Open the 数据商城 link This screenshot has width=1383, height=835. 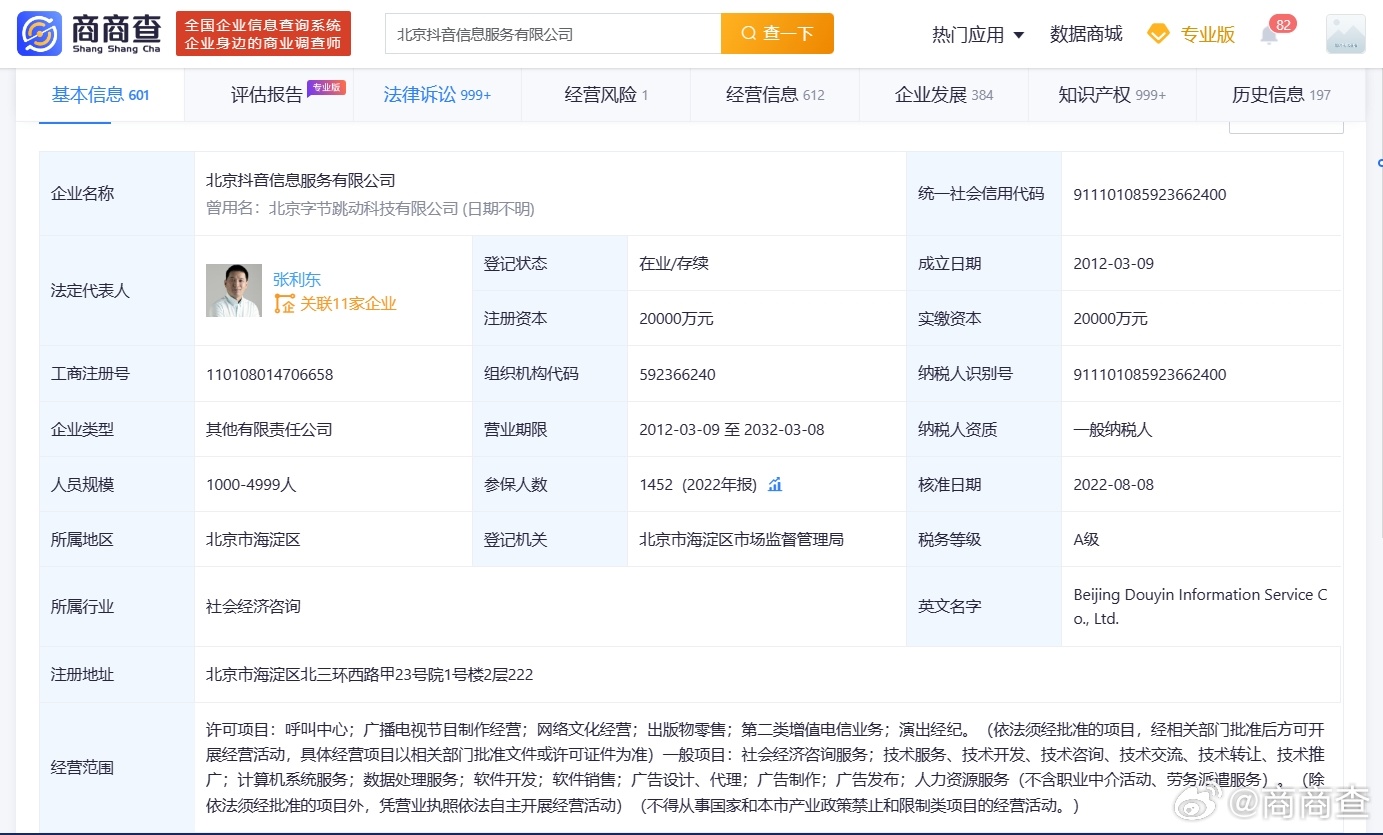1086,34
